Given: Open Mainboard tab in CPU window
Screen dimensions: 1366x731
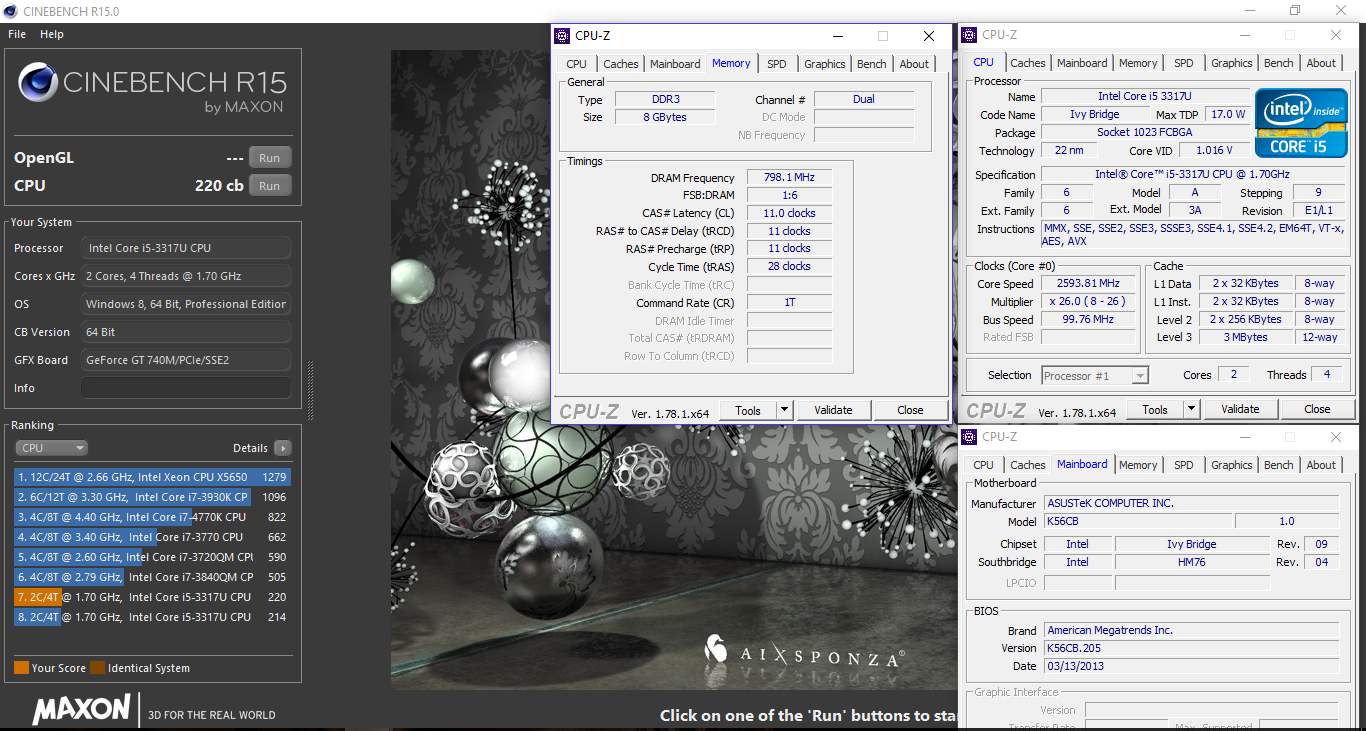Looking at the screenshot, I should (1082, 63).
